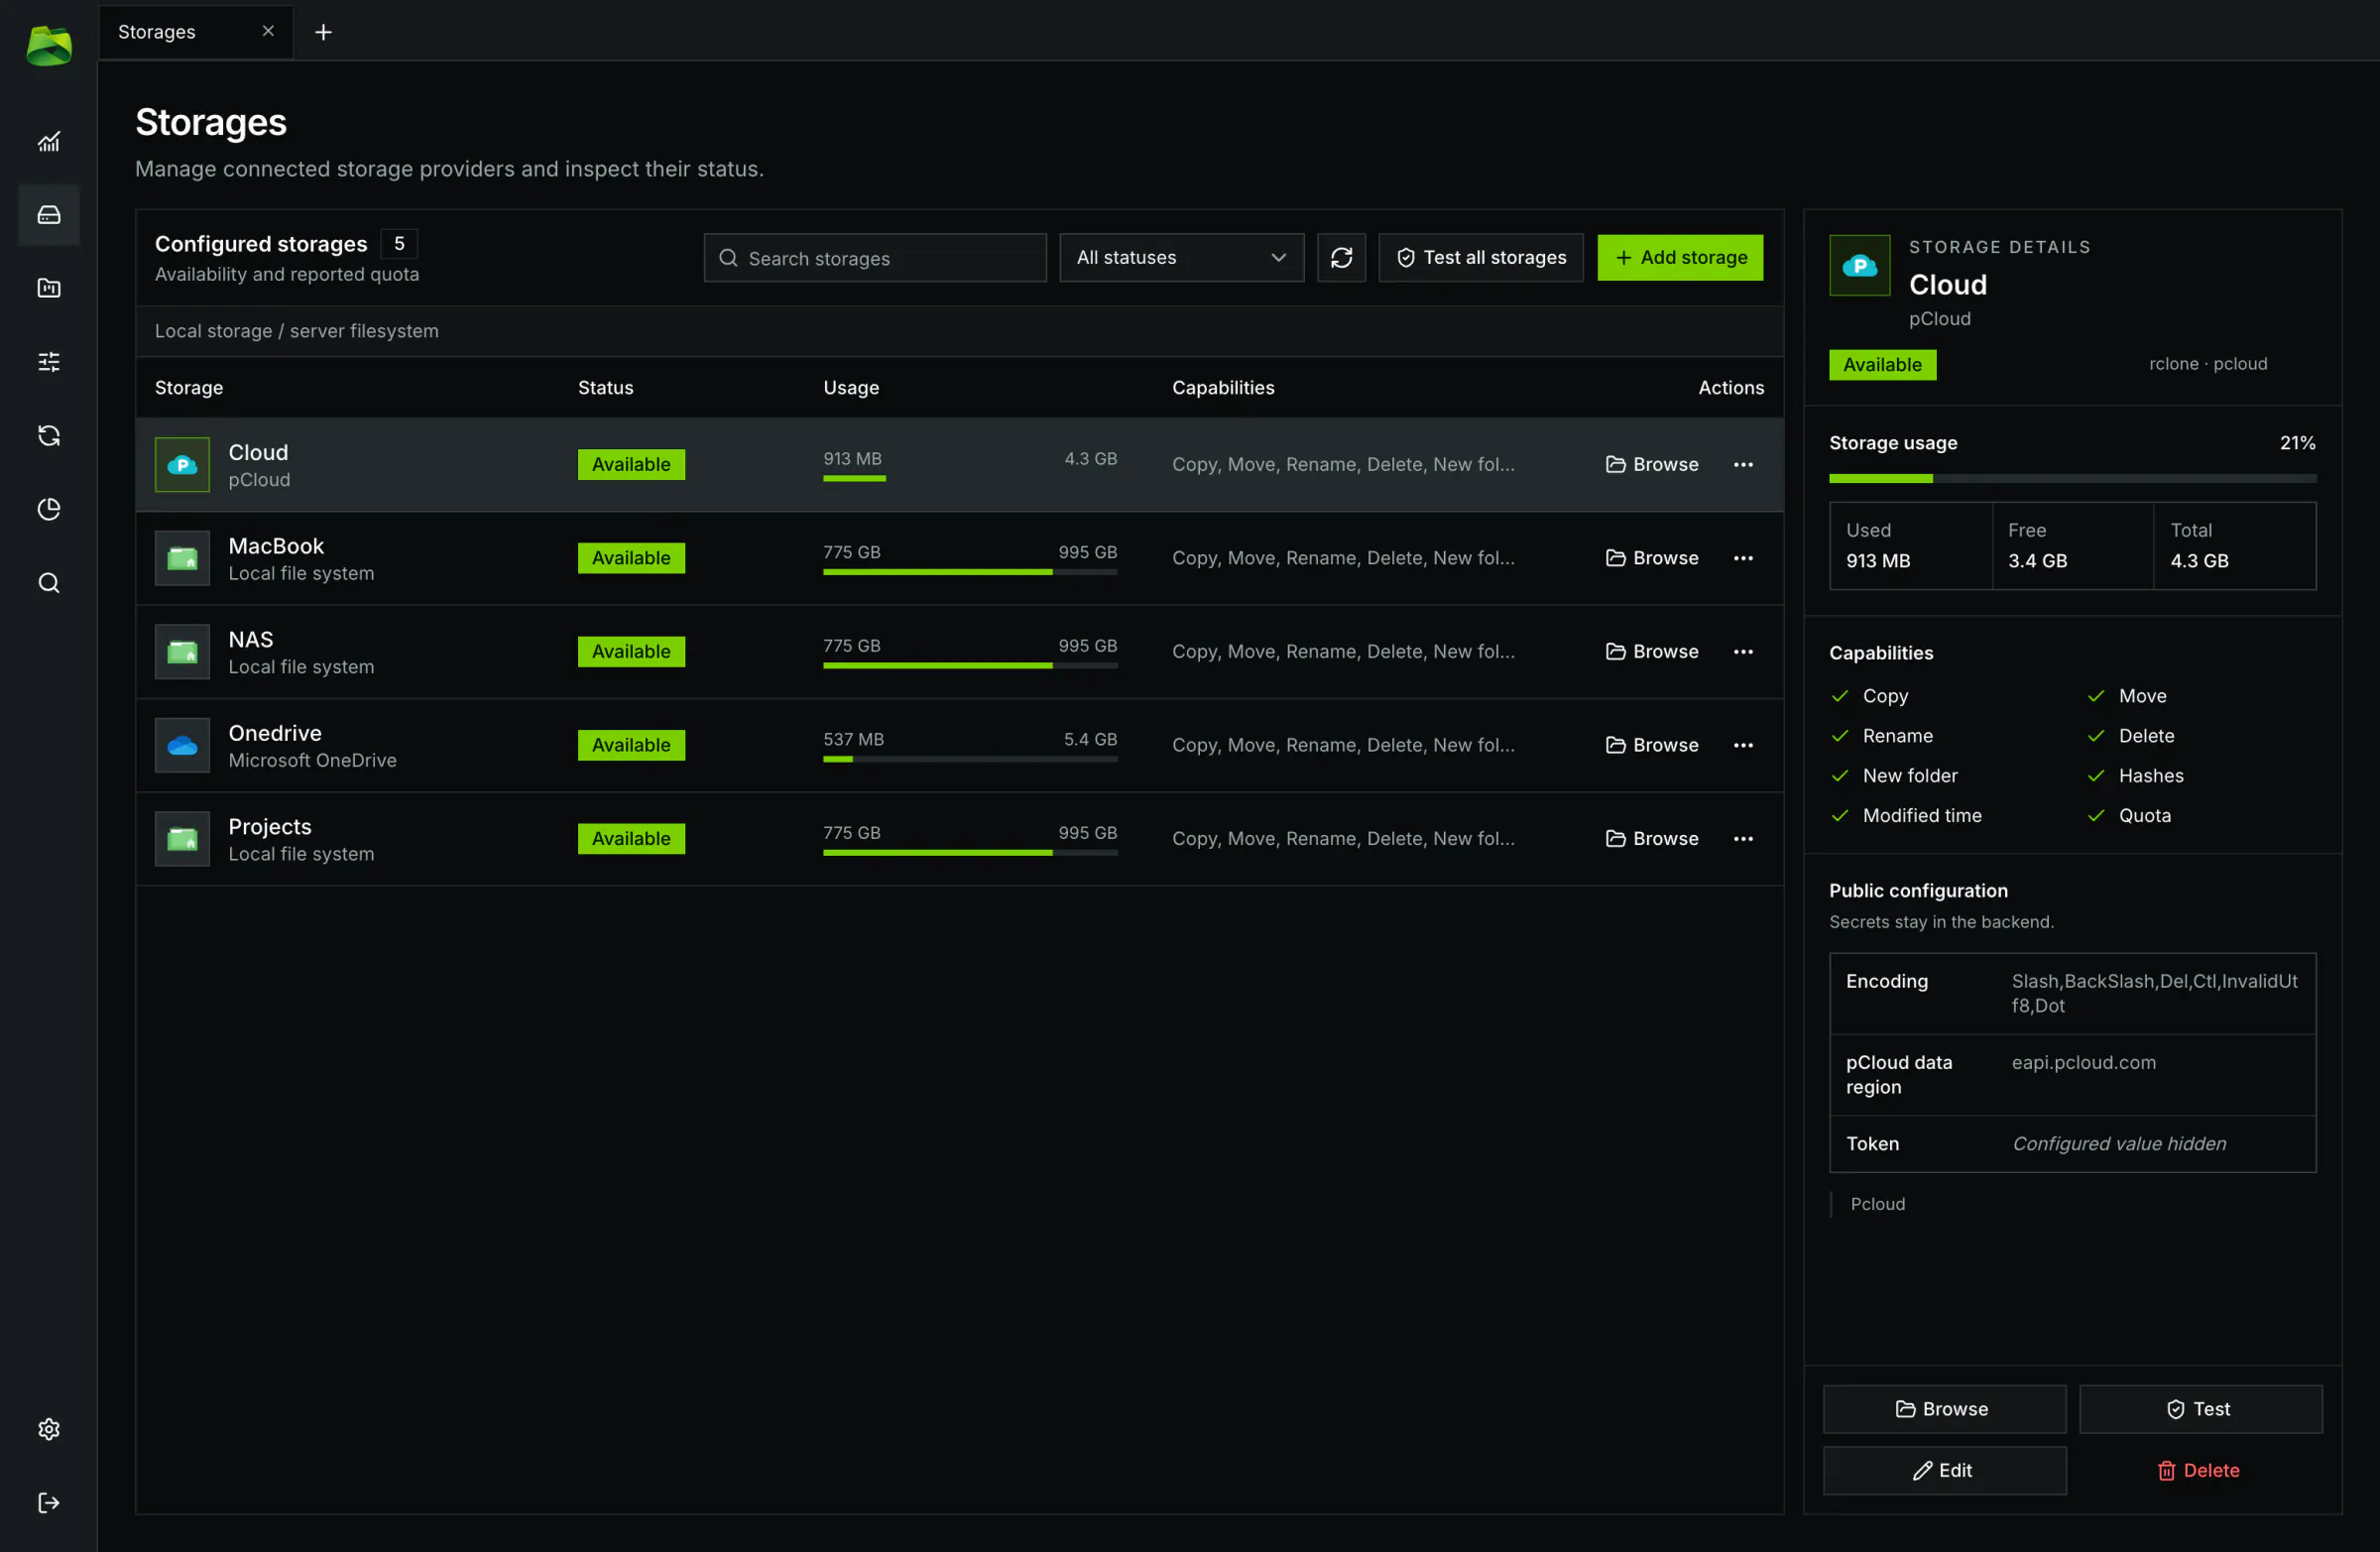Open the sliders settings icon in sidebar

click(48, 361)
